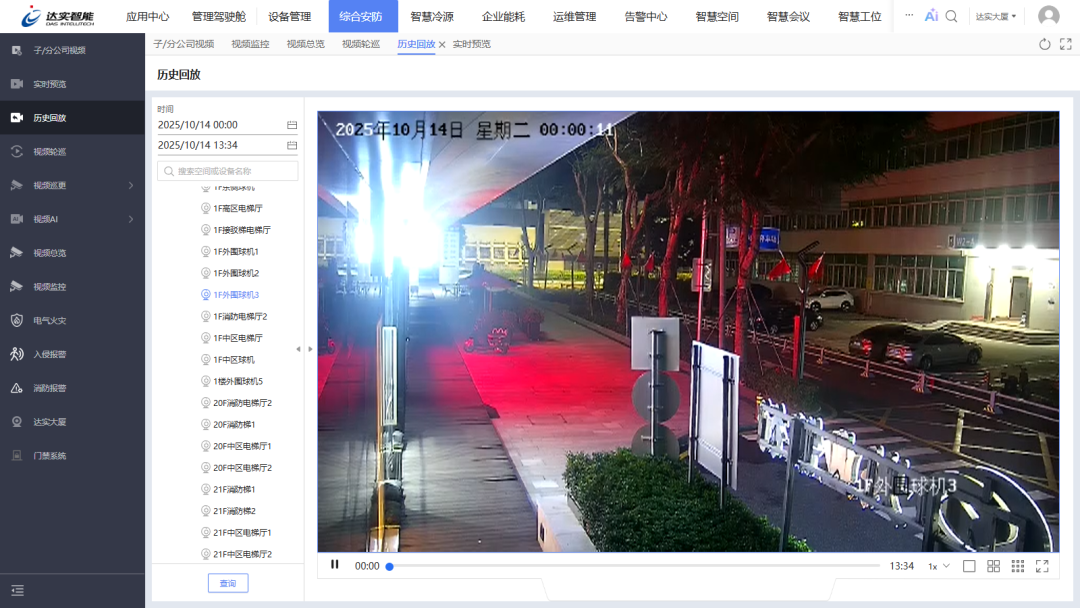Open the AI search icon in top bar

pos(931,16)
